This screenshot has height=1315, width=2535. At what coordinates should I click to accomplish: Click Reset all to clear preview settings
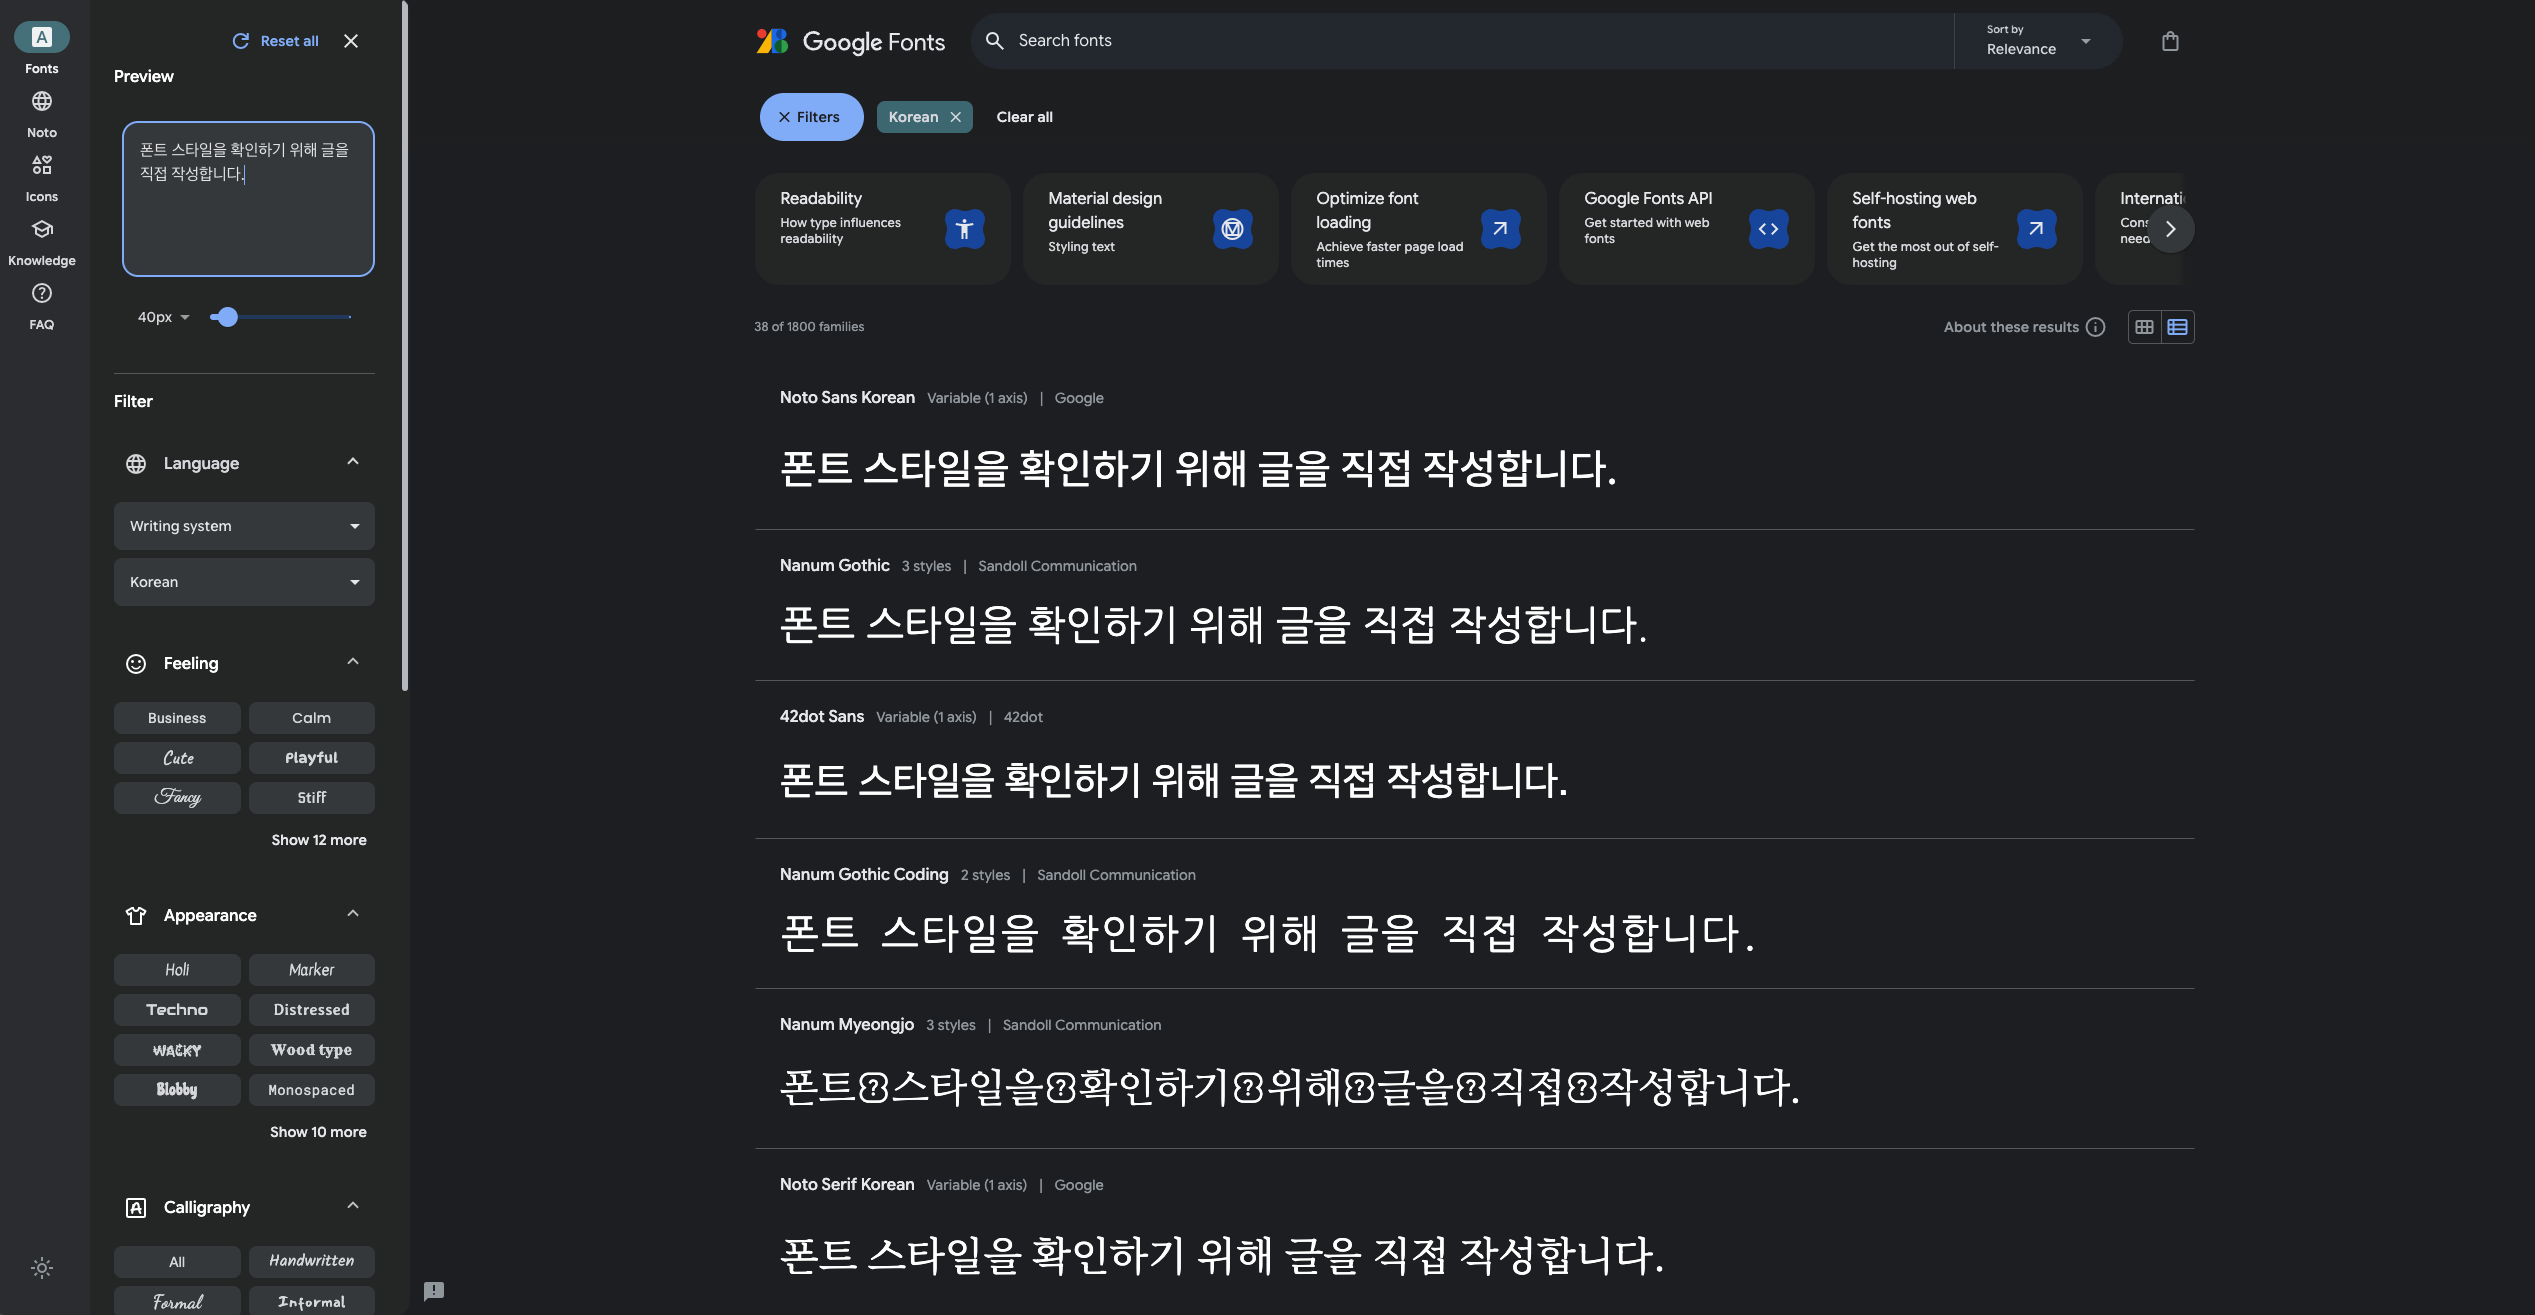(x=275, y=41)
